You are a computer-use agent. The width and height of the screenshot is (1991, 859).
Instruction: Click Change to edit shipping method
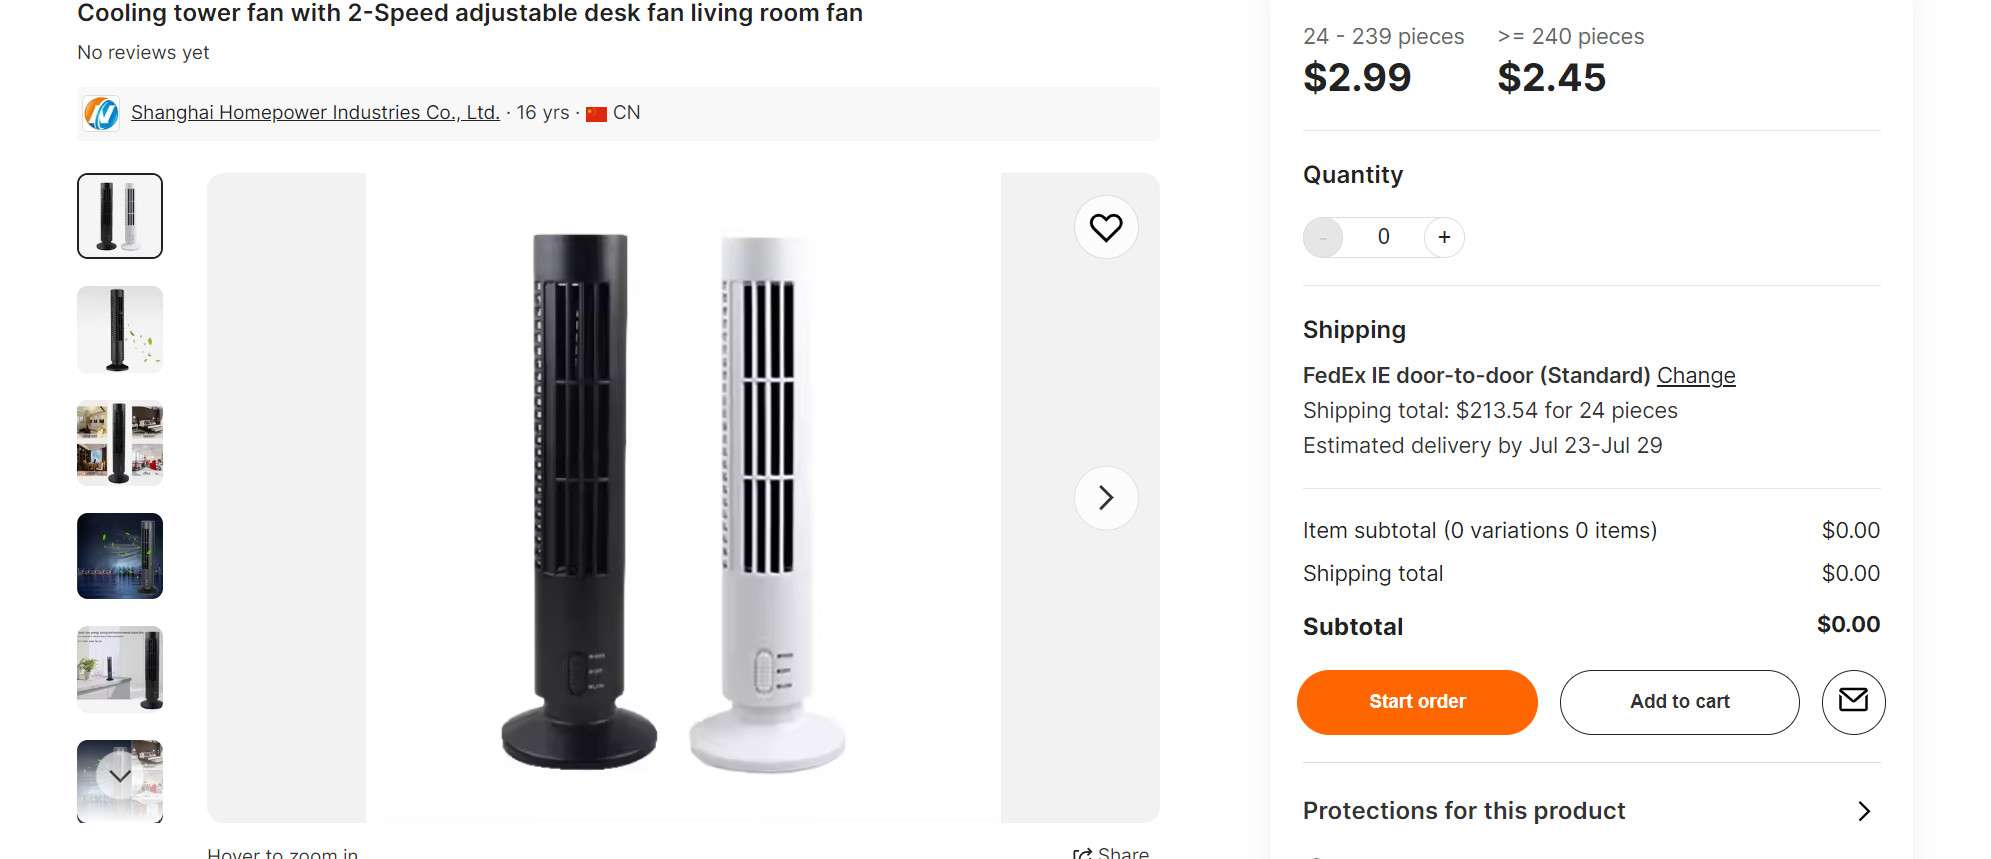click(x=1696, y=375)
